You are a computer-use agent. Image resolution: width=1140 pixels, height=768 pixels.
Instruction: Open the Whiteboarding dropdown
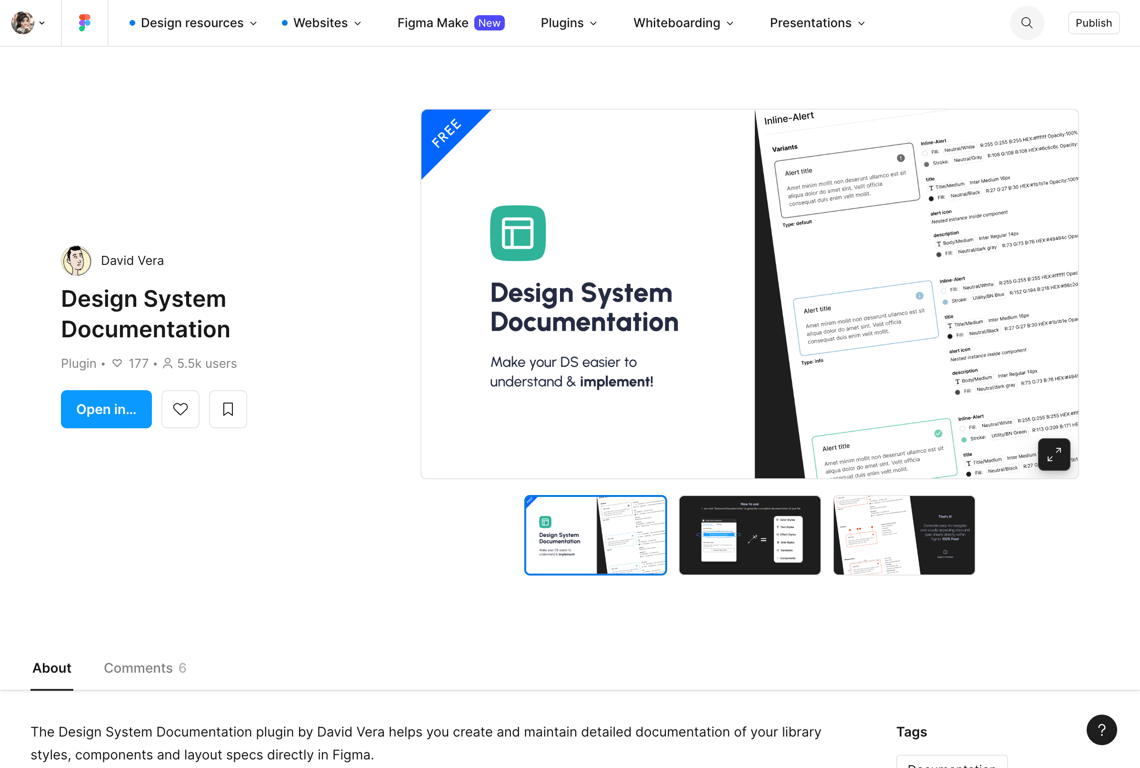pyautogui.click(x=684, y=22)
